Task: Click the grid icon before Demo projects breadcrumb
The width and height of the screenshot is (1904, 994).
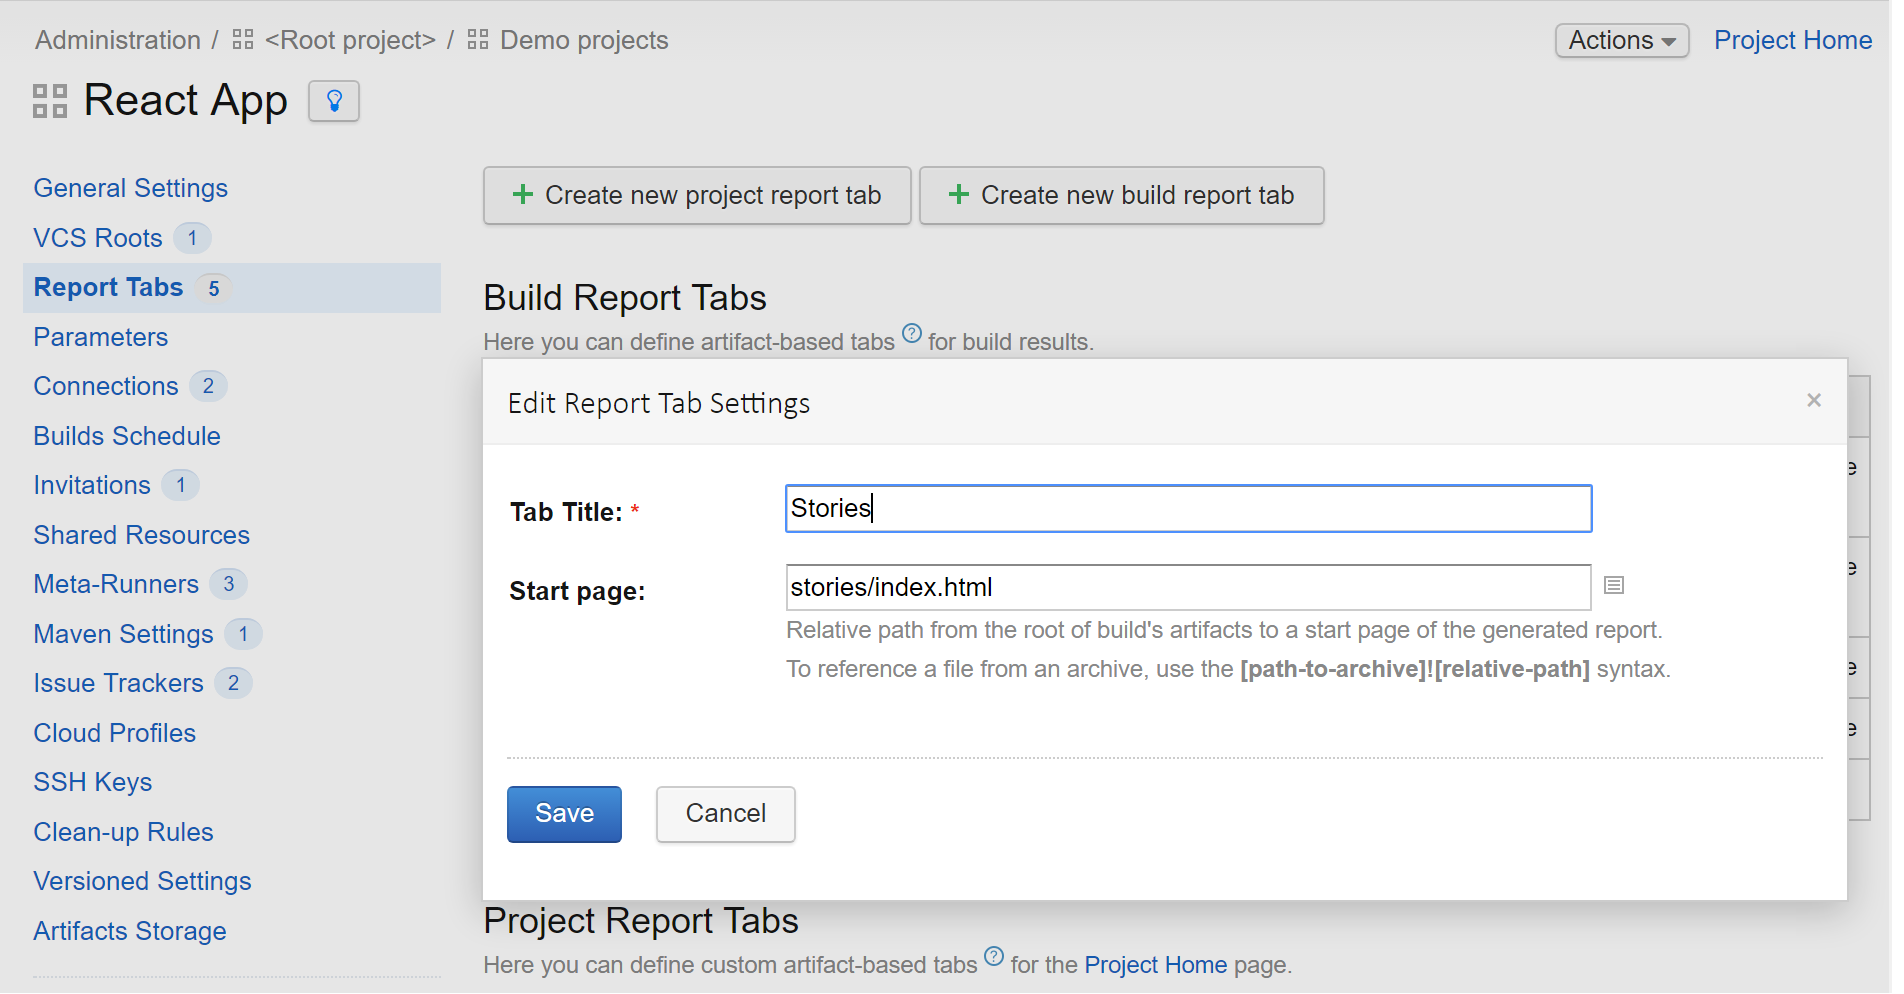Action: pyautogui.click(x=478, y=40)
